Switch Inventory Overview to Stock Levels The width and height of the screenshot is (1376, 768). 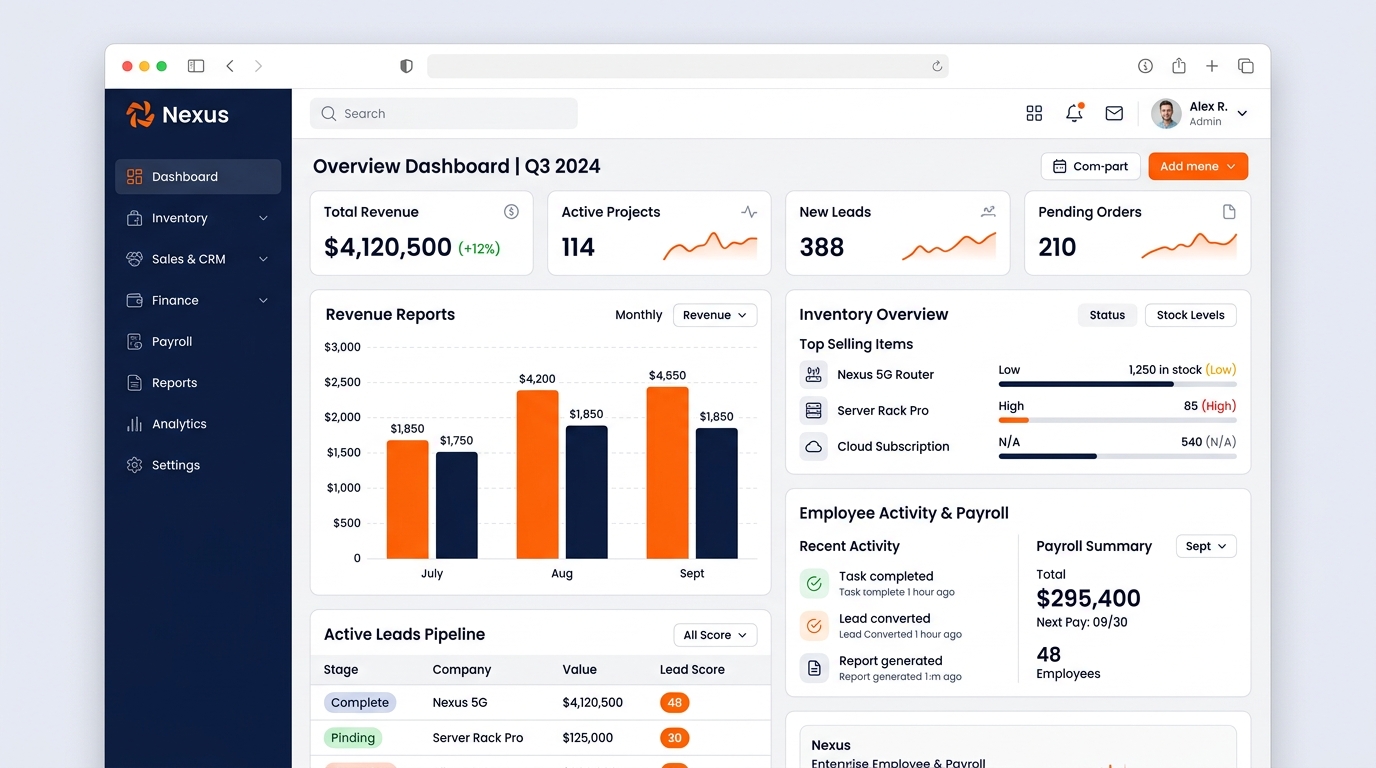[1190, 315]
